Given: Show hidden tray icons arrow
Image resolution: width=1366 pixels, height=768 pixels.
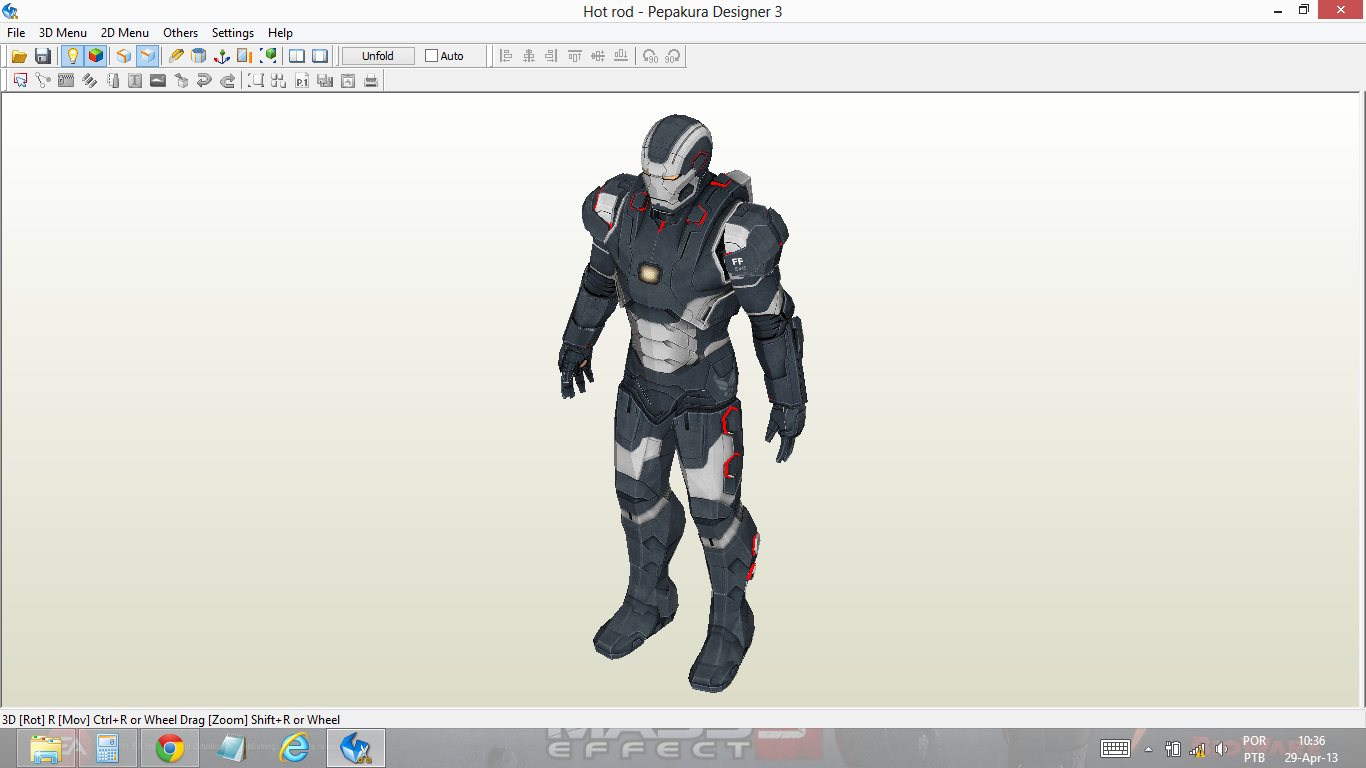Looking at the screenshot, I should [x=1148, y=748].
